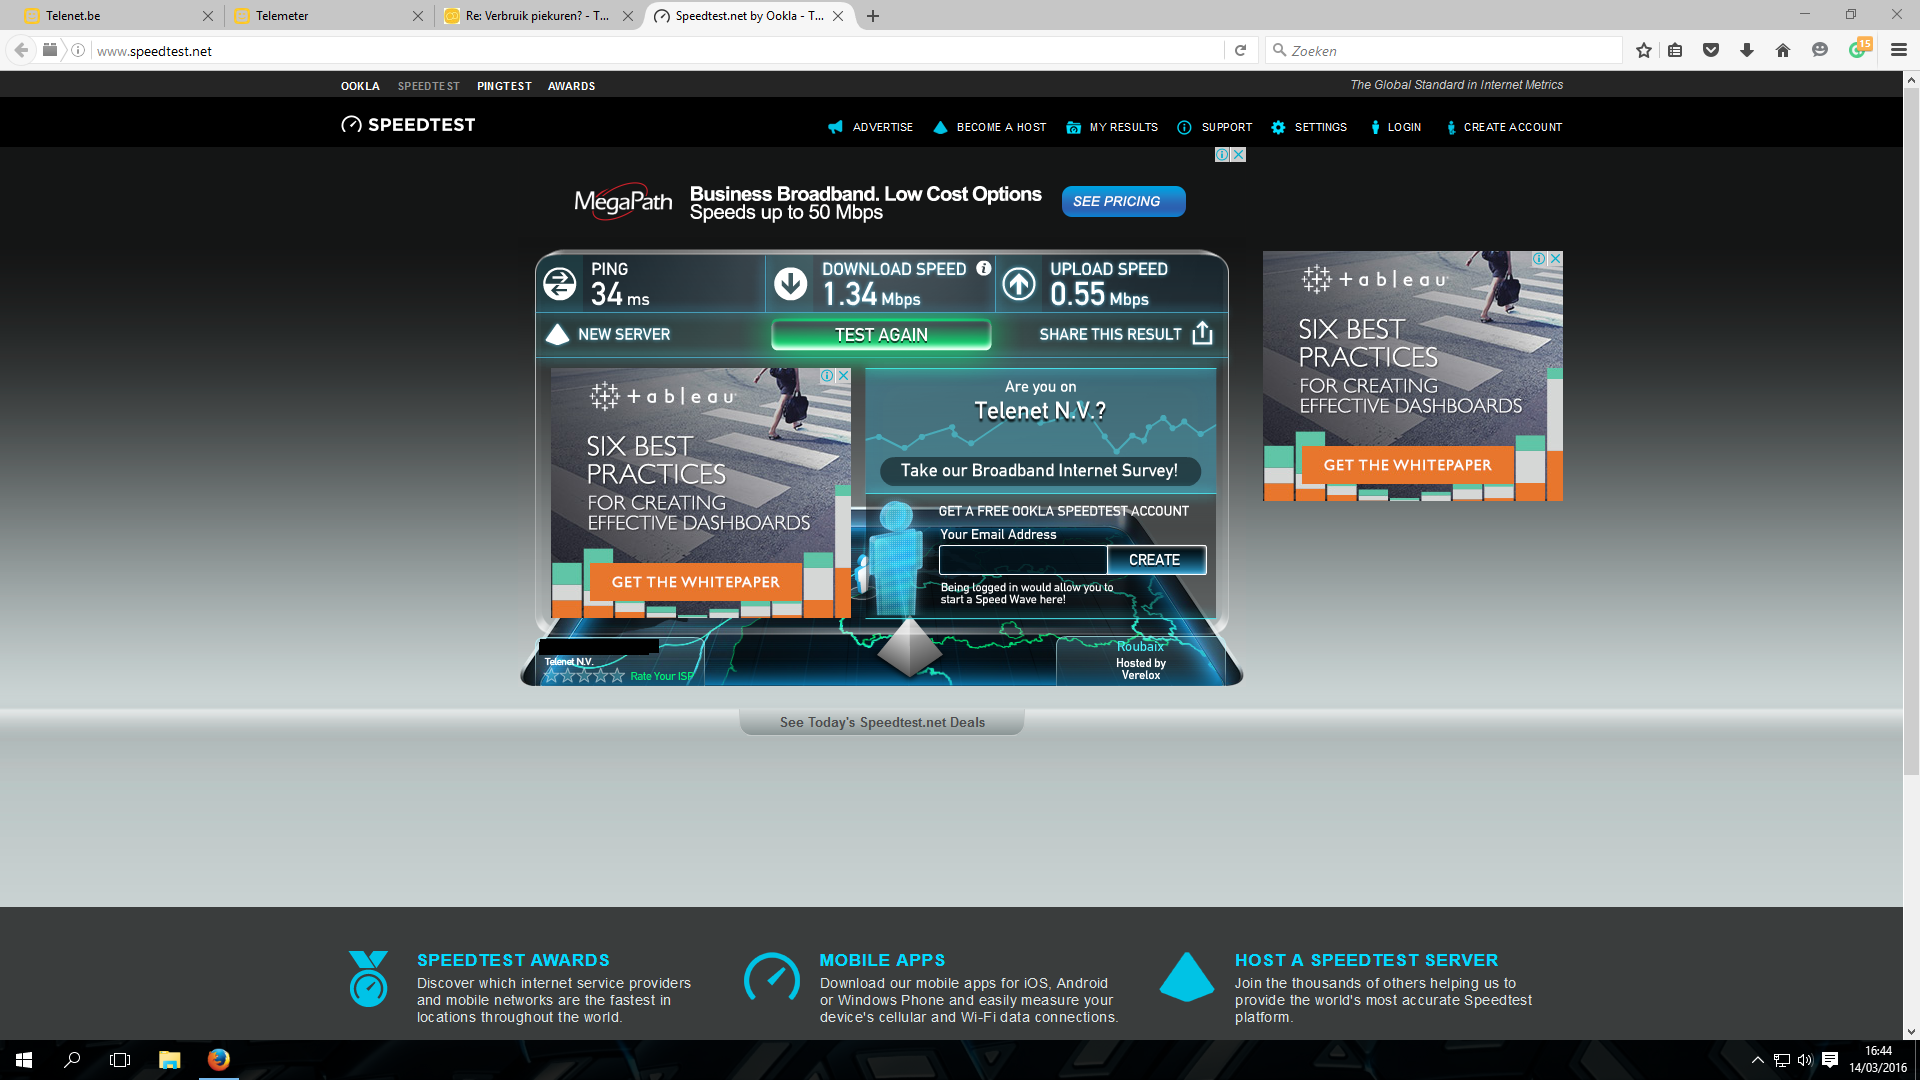Open PINGTEST in top navigation

pyautogui.click(x=504, y=86)
